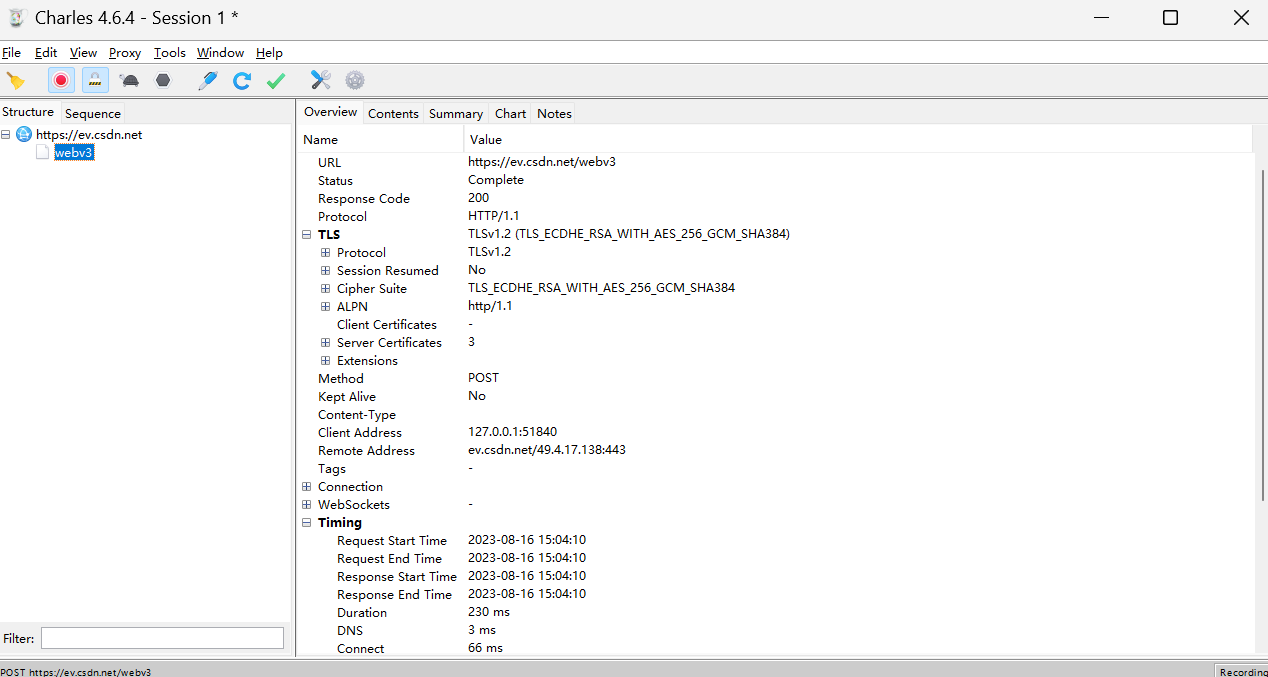The image size is (1268, 677).
Task: Select the Method value POST
Action: (483, 378)
